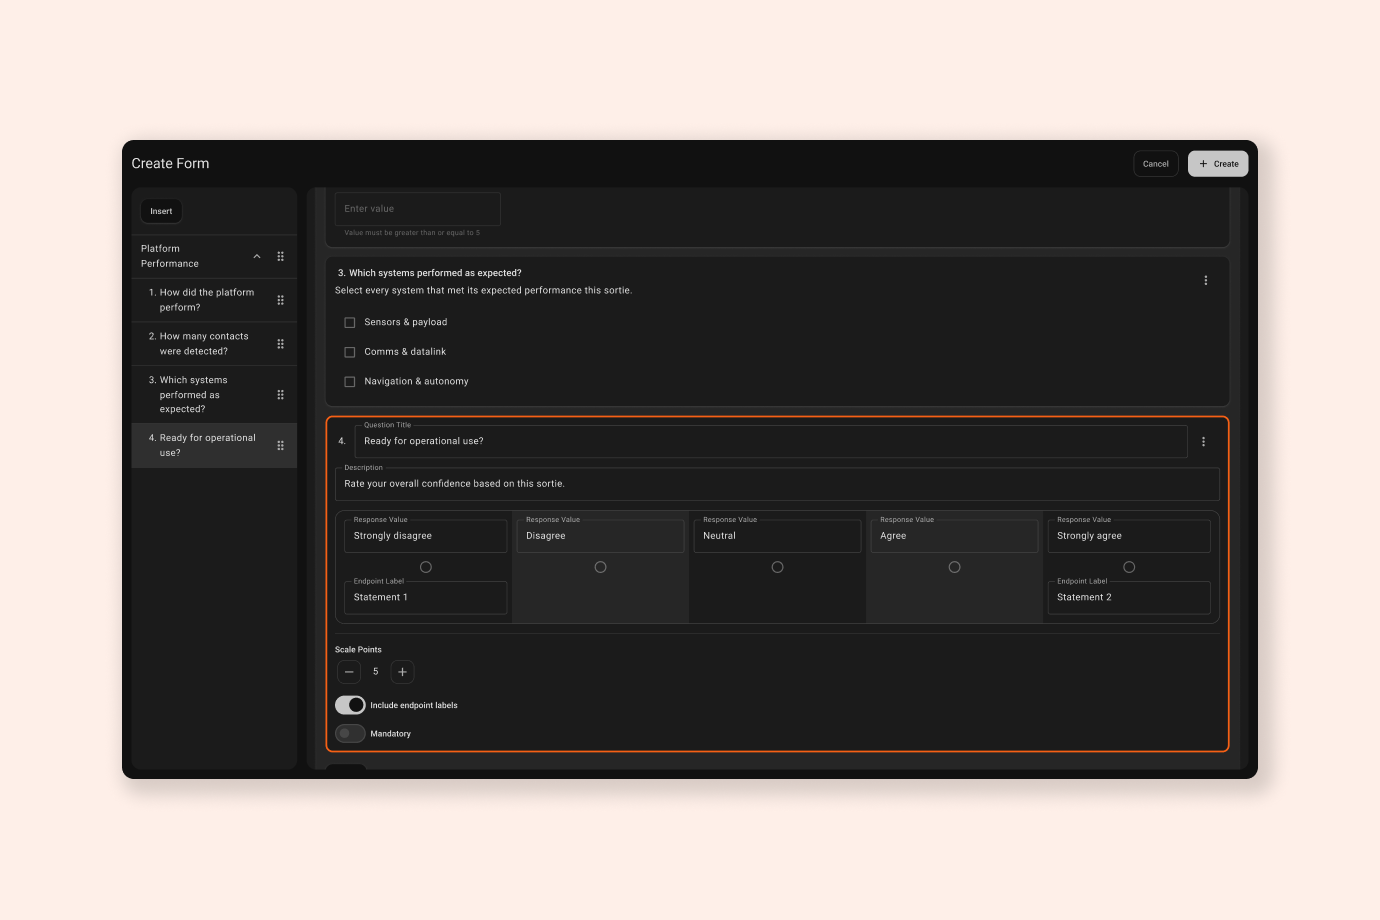Edit the Neutral response value field
1380x920 pixels.
(777, 536)
